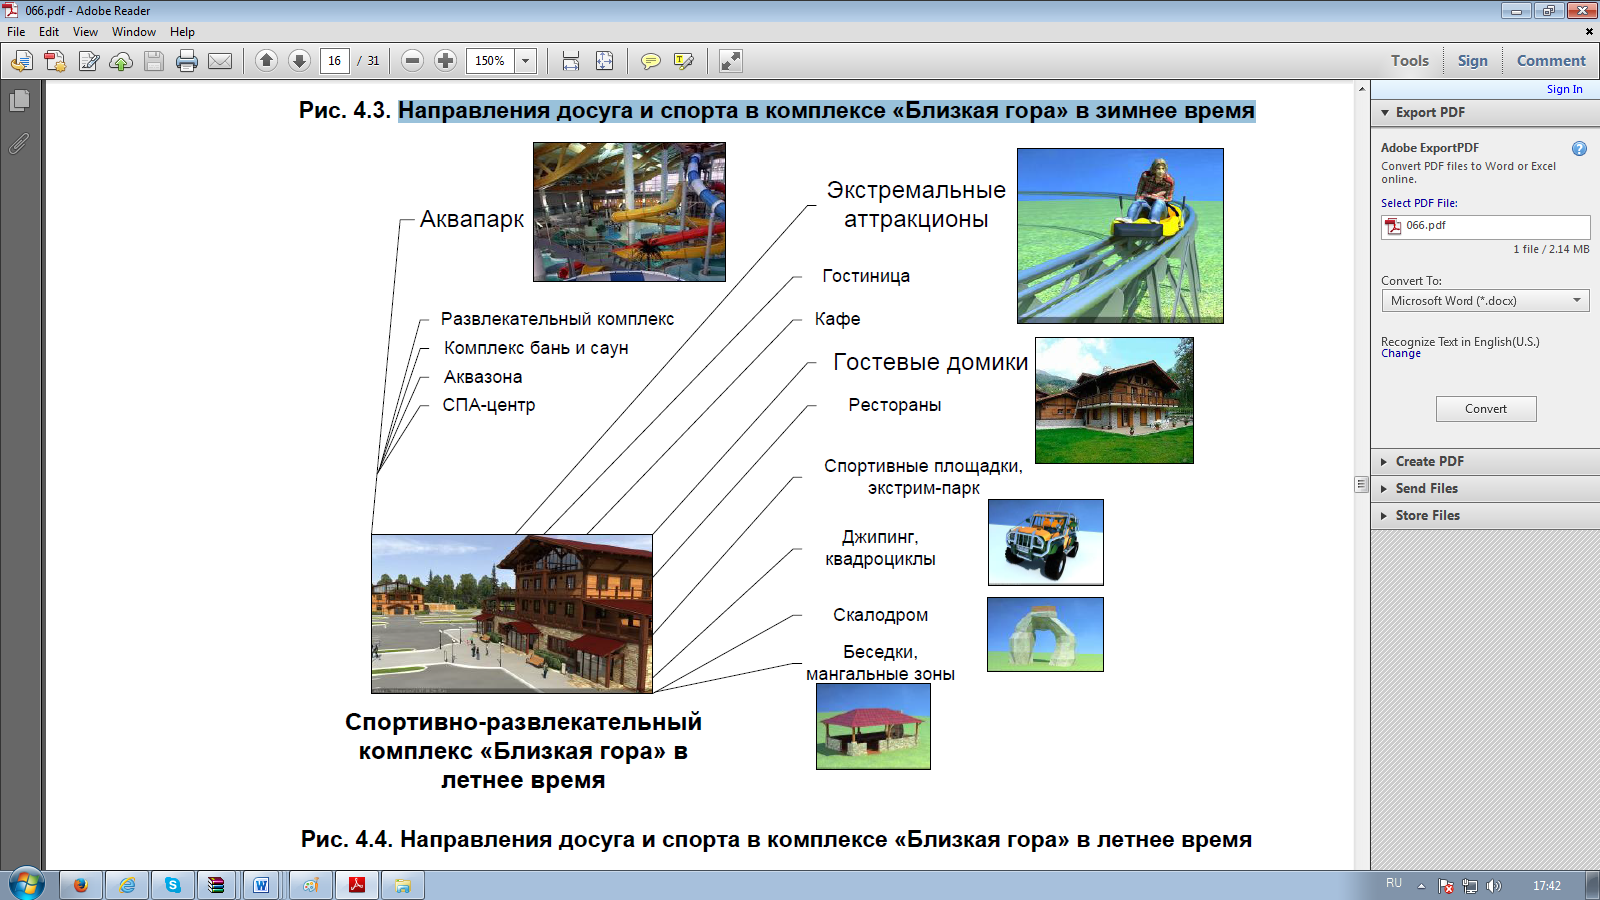Screen dimensions: 1600x900
Task: Open the Edit menu
Action: point(49,32)
